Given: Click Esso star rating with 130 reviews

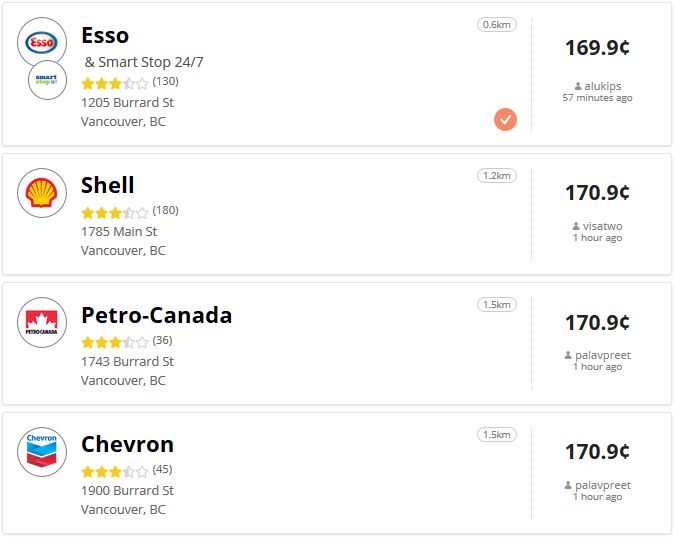Looking at the screenshot, I should click(114, 82).
